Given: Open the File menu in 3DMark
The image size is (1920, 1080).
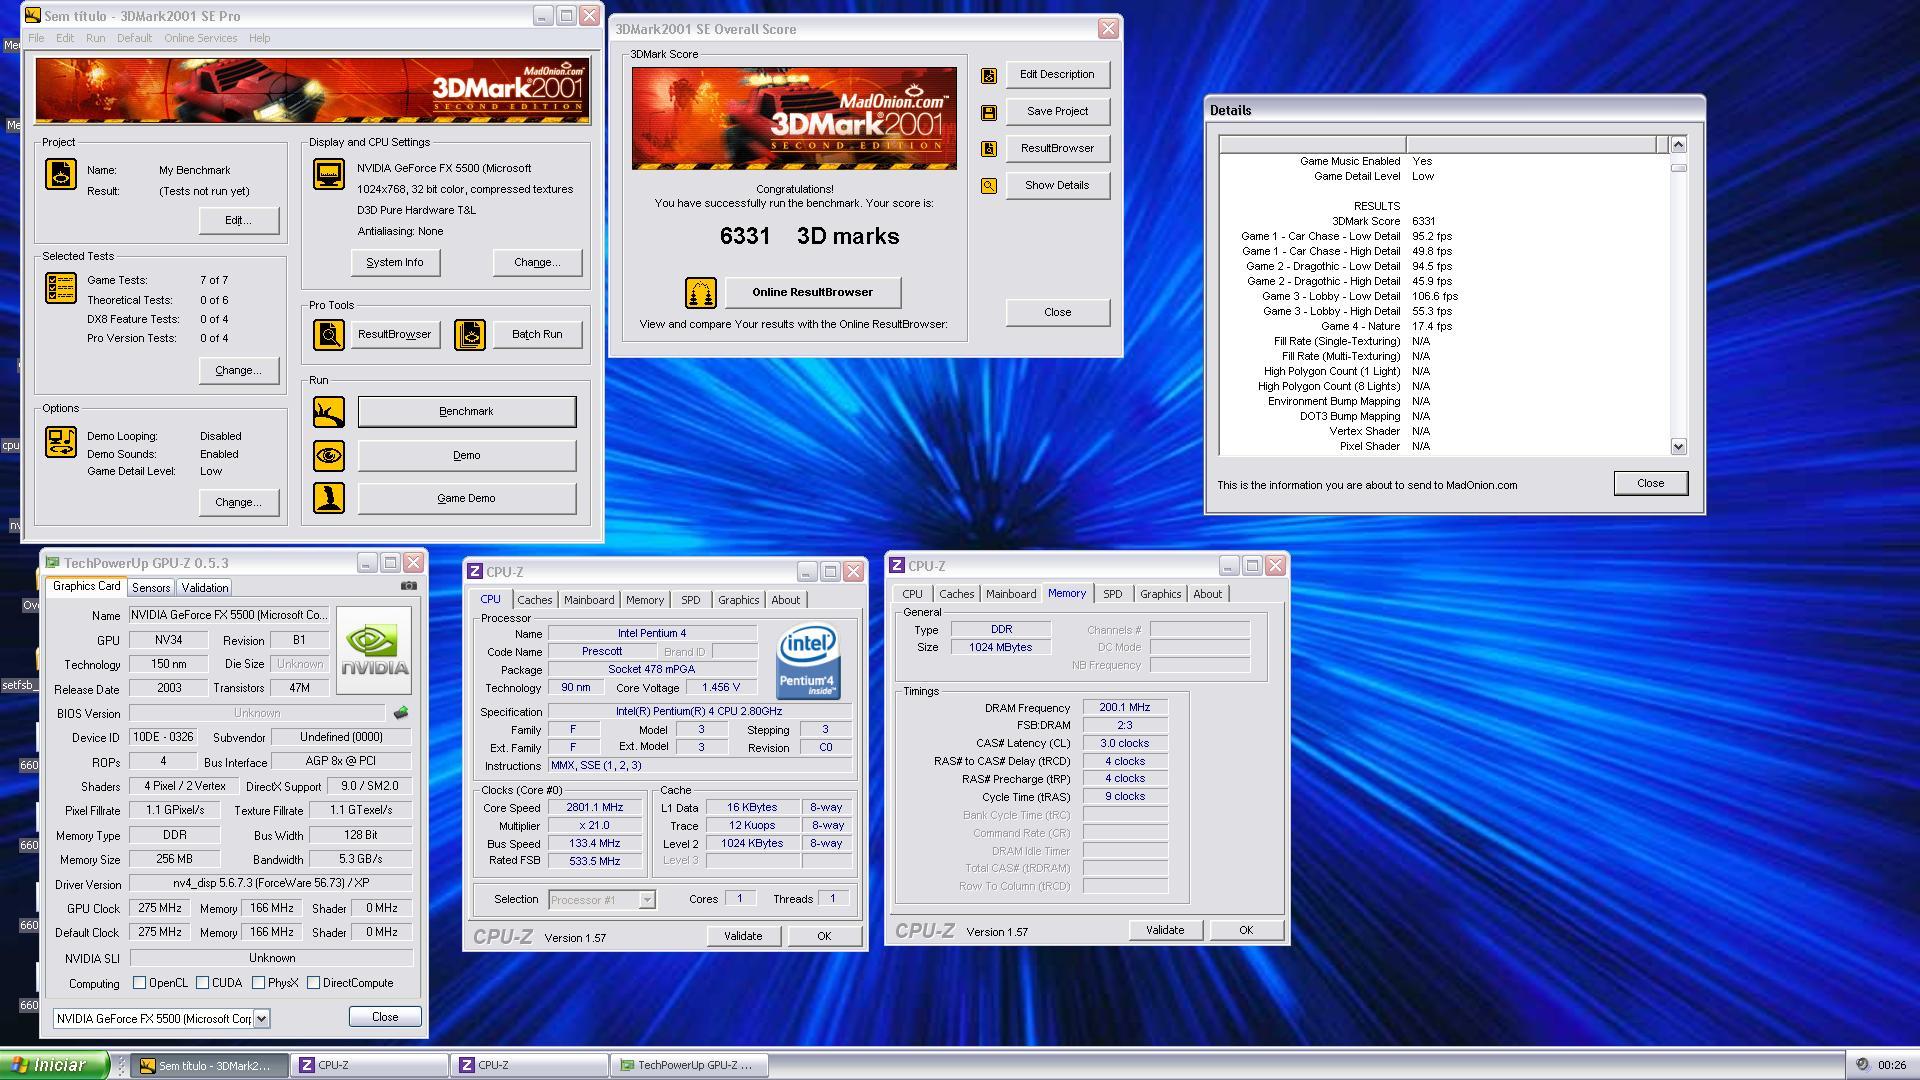Looking at the screenshot, I should pyautogui.click(x=36, y=38).
